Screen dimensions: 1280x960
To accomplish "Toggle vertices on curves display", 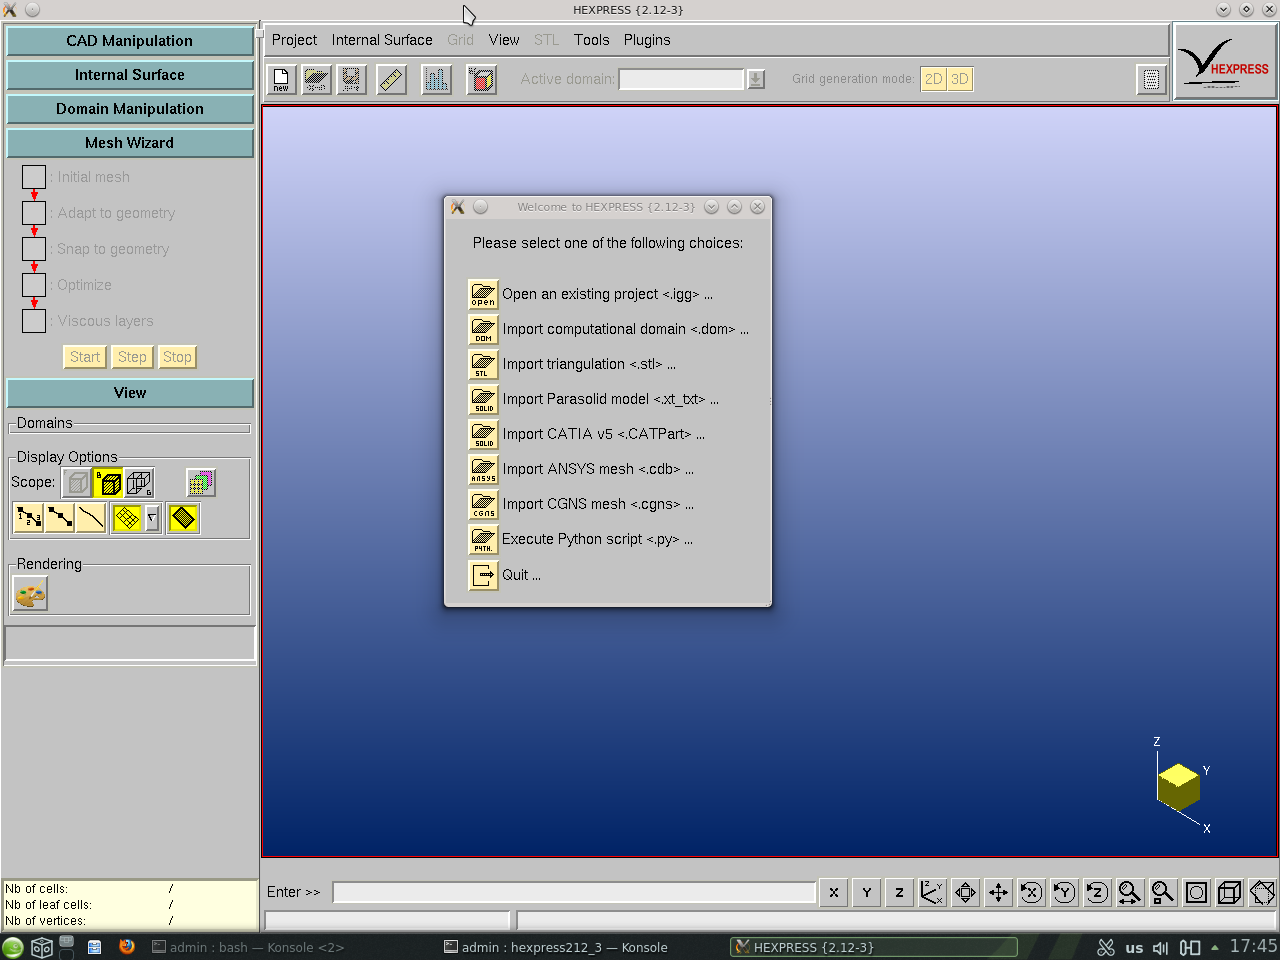I will point(59,518).
